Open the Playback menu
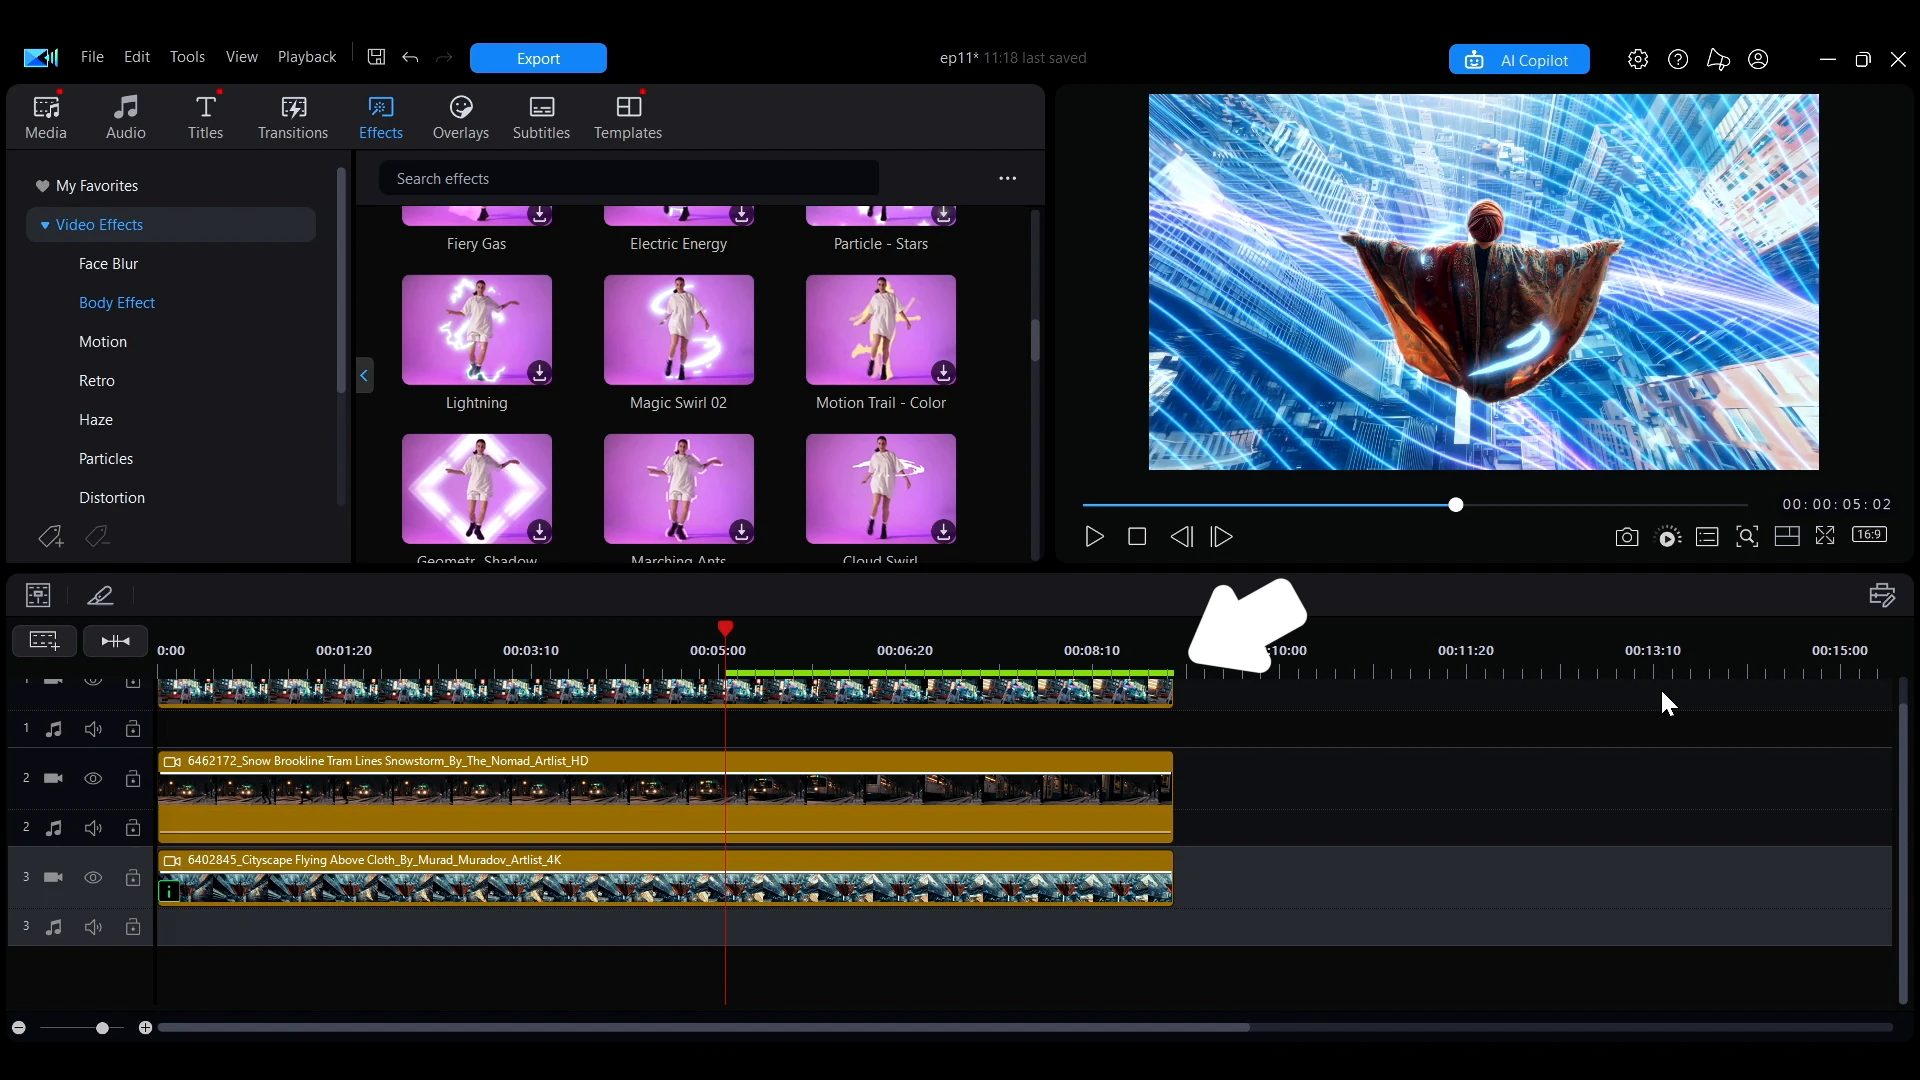The image size is (1920, 1080). (307, 57)
